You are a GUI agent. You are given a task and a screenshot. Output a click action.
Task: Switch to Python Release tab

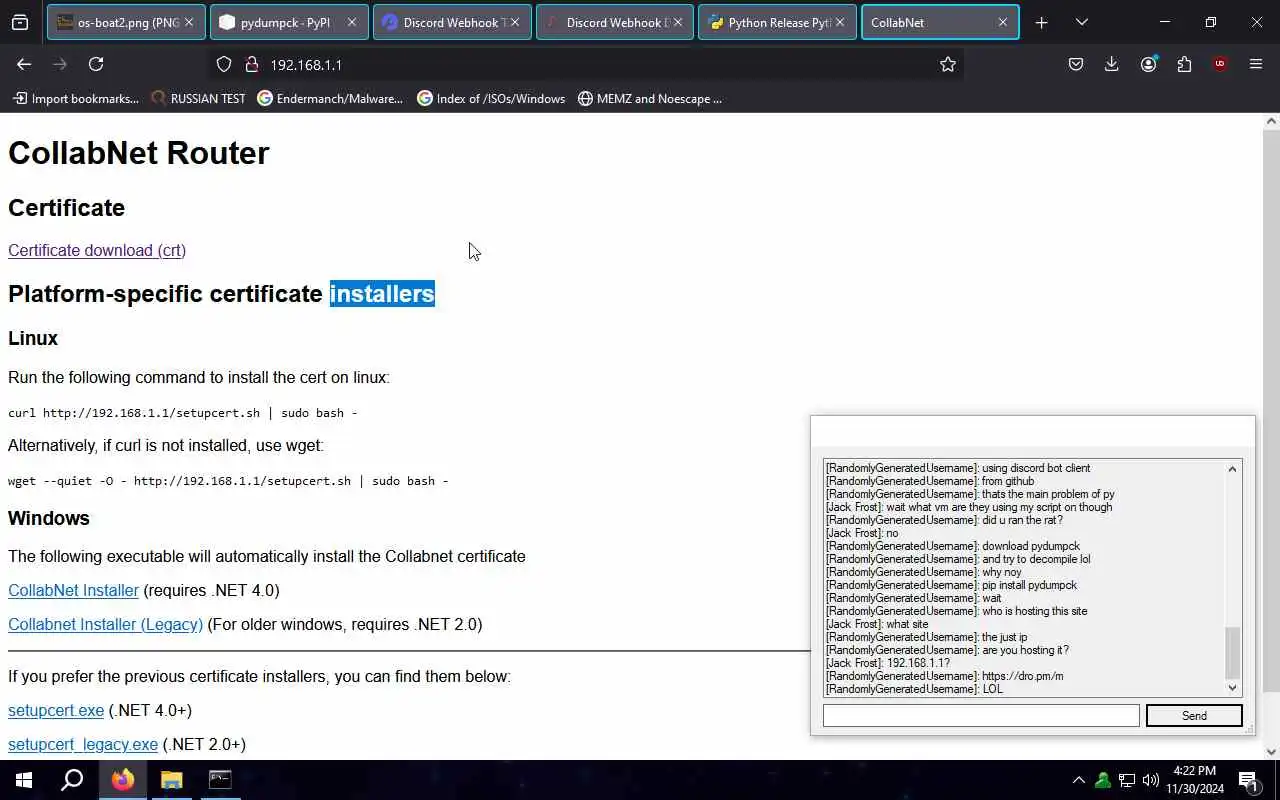777,22
